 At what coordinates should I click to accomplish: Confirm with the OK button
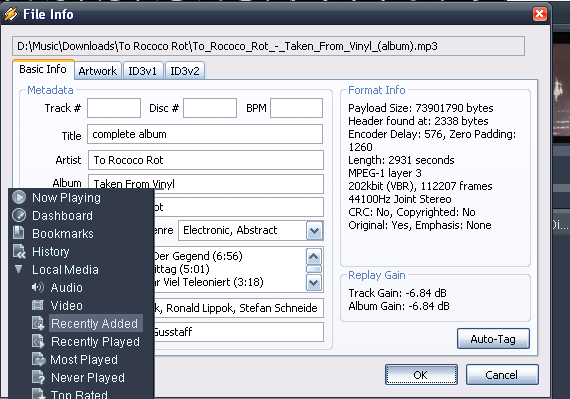click(x=421, y=375)
